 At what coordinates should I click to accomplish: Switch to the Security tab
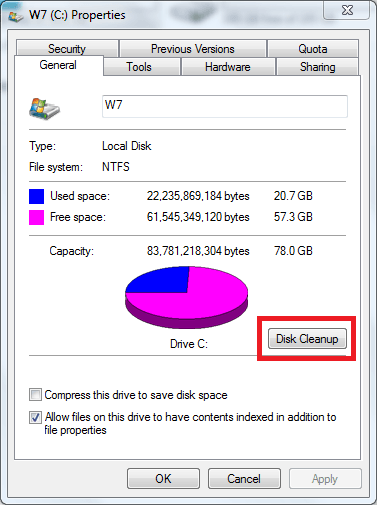pyautogui.click(x=67, y=48)
